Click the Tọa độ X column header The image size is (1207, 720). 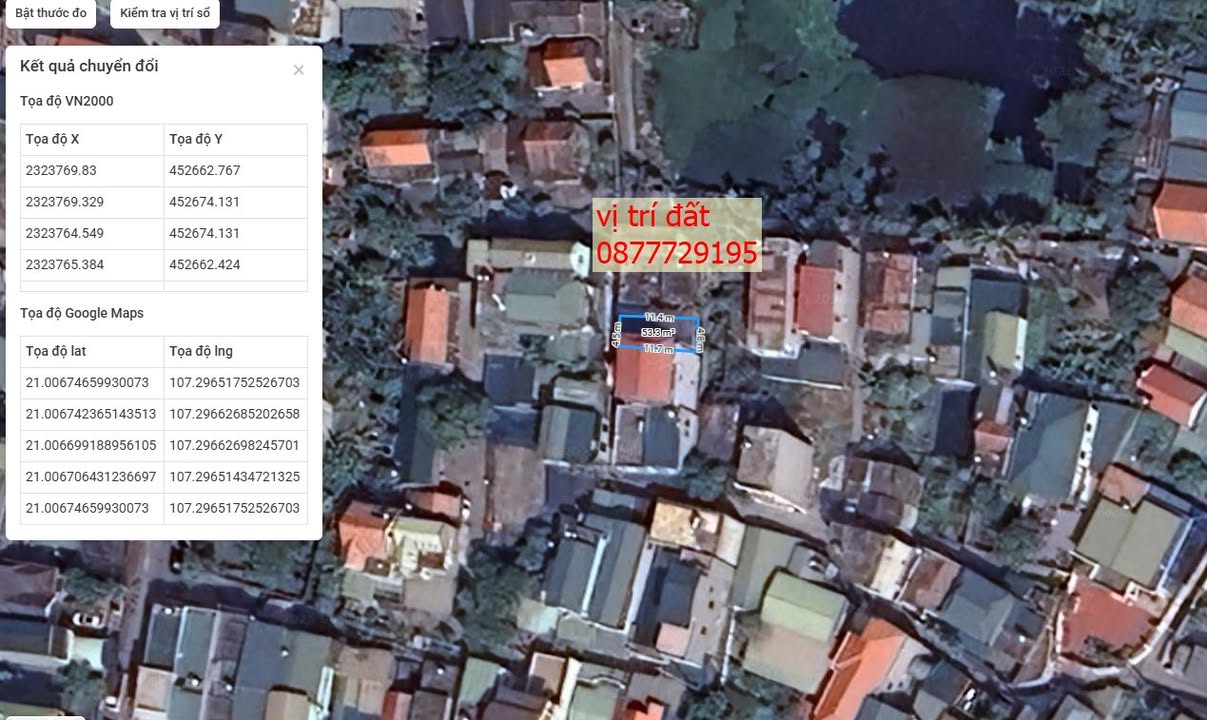pos(52,139)
